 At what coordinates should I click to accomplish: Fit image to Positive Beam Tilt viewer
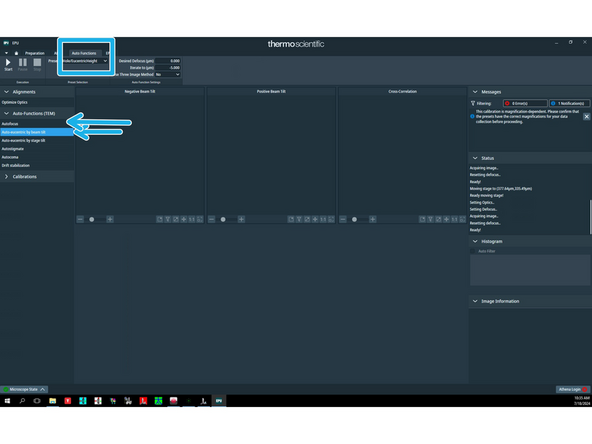[x=331, y=219]
